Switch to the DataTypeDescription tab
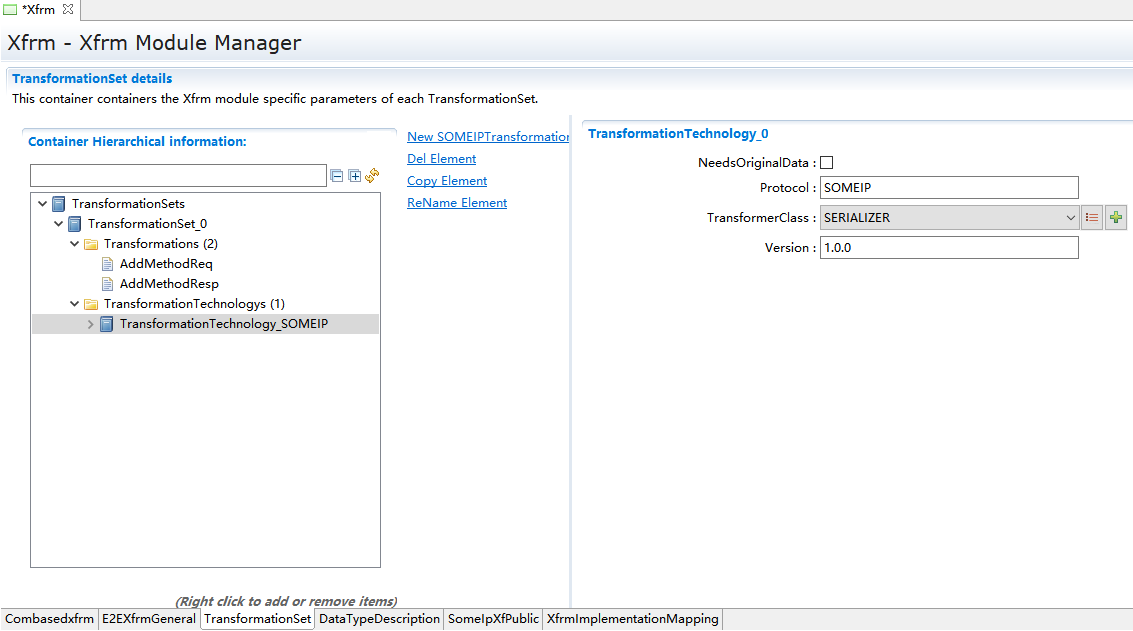Viewport: 1133px width, 631px height. pos(379,619)
